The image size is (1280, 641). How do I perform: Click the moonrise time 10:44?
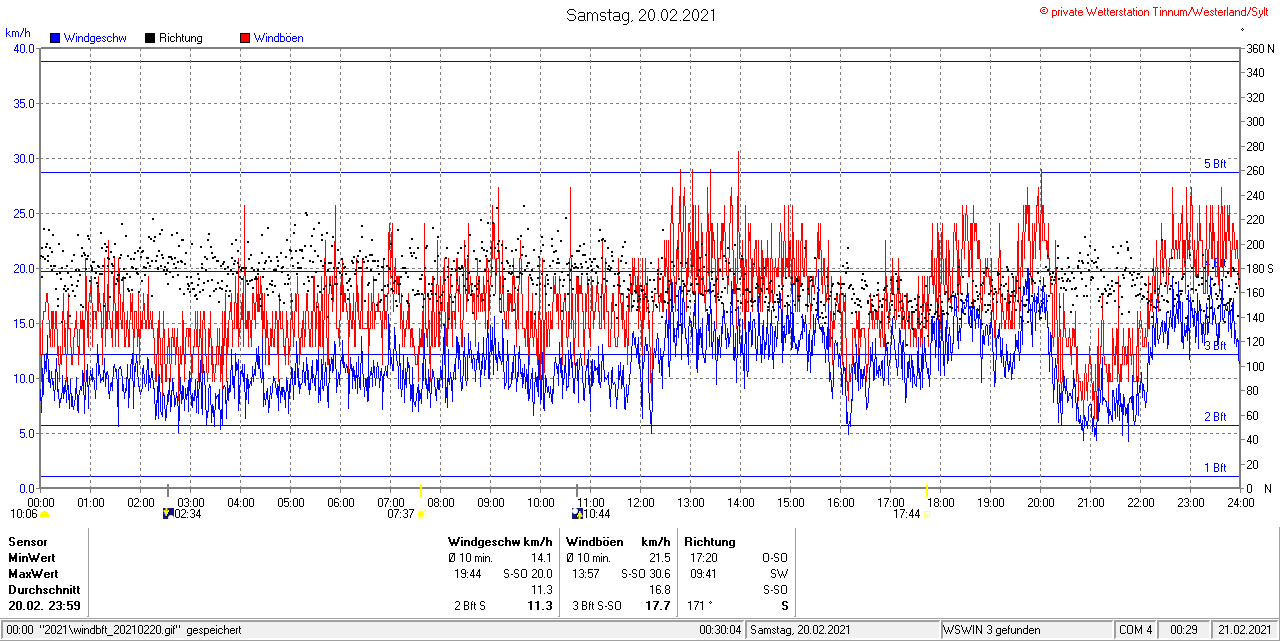(x=597, y=514)
